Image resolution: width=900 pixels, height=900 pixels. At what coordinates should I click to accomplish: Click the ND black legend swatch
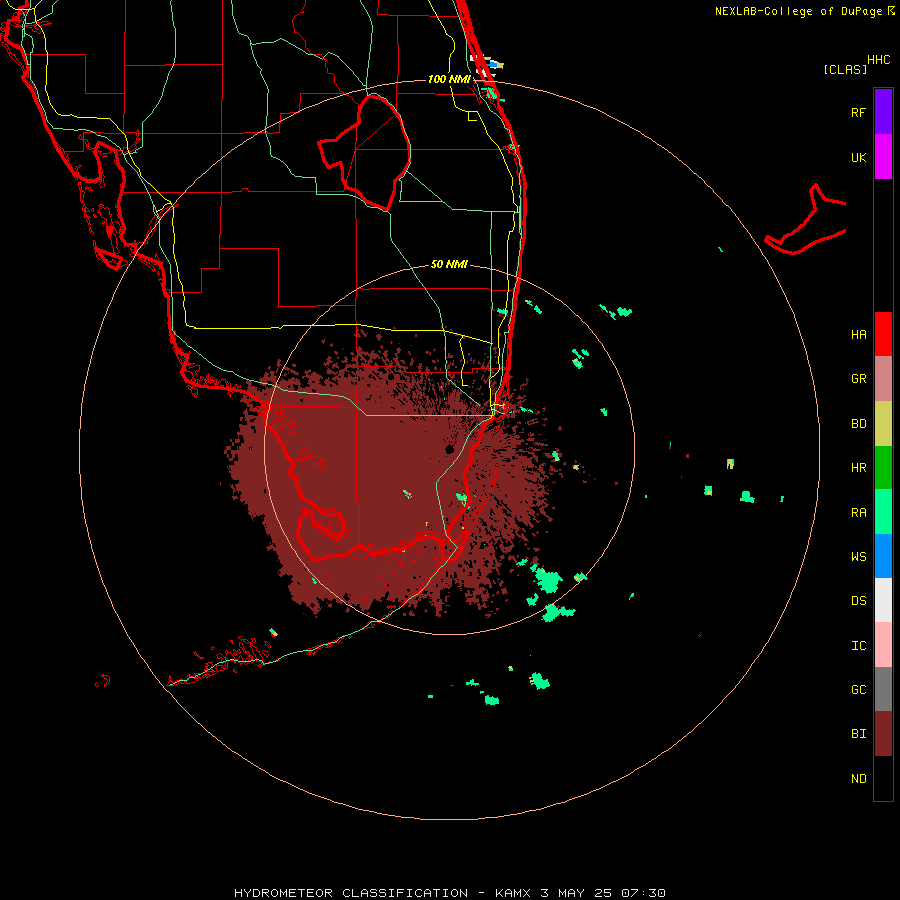click(883, 778)
